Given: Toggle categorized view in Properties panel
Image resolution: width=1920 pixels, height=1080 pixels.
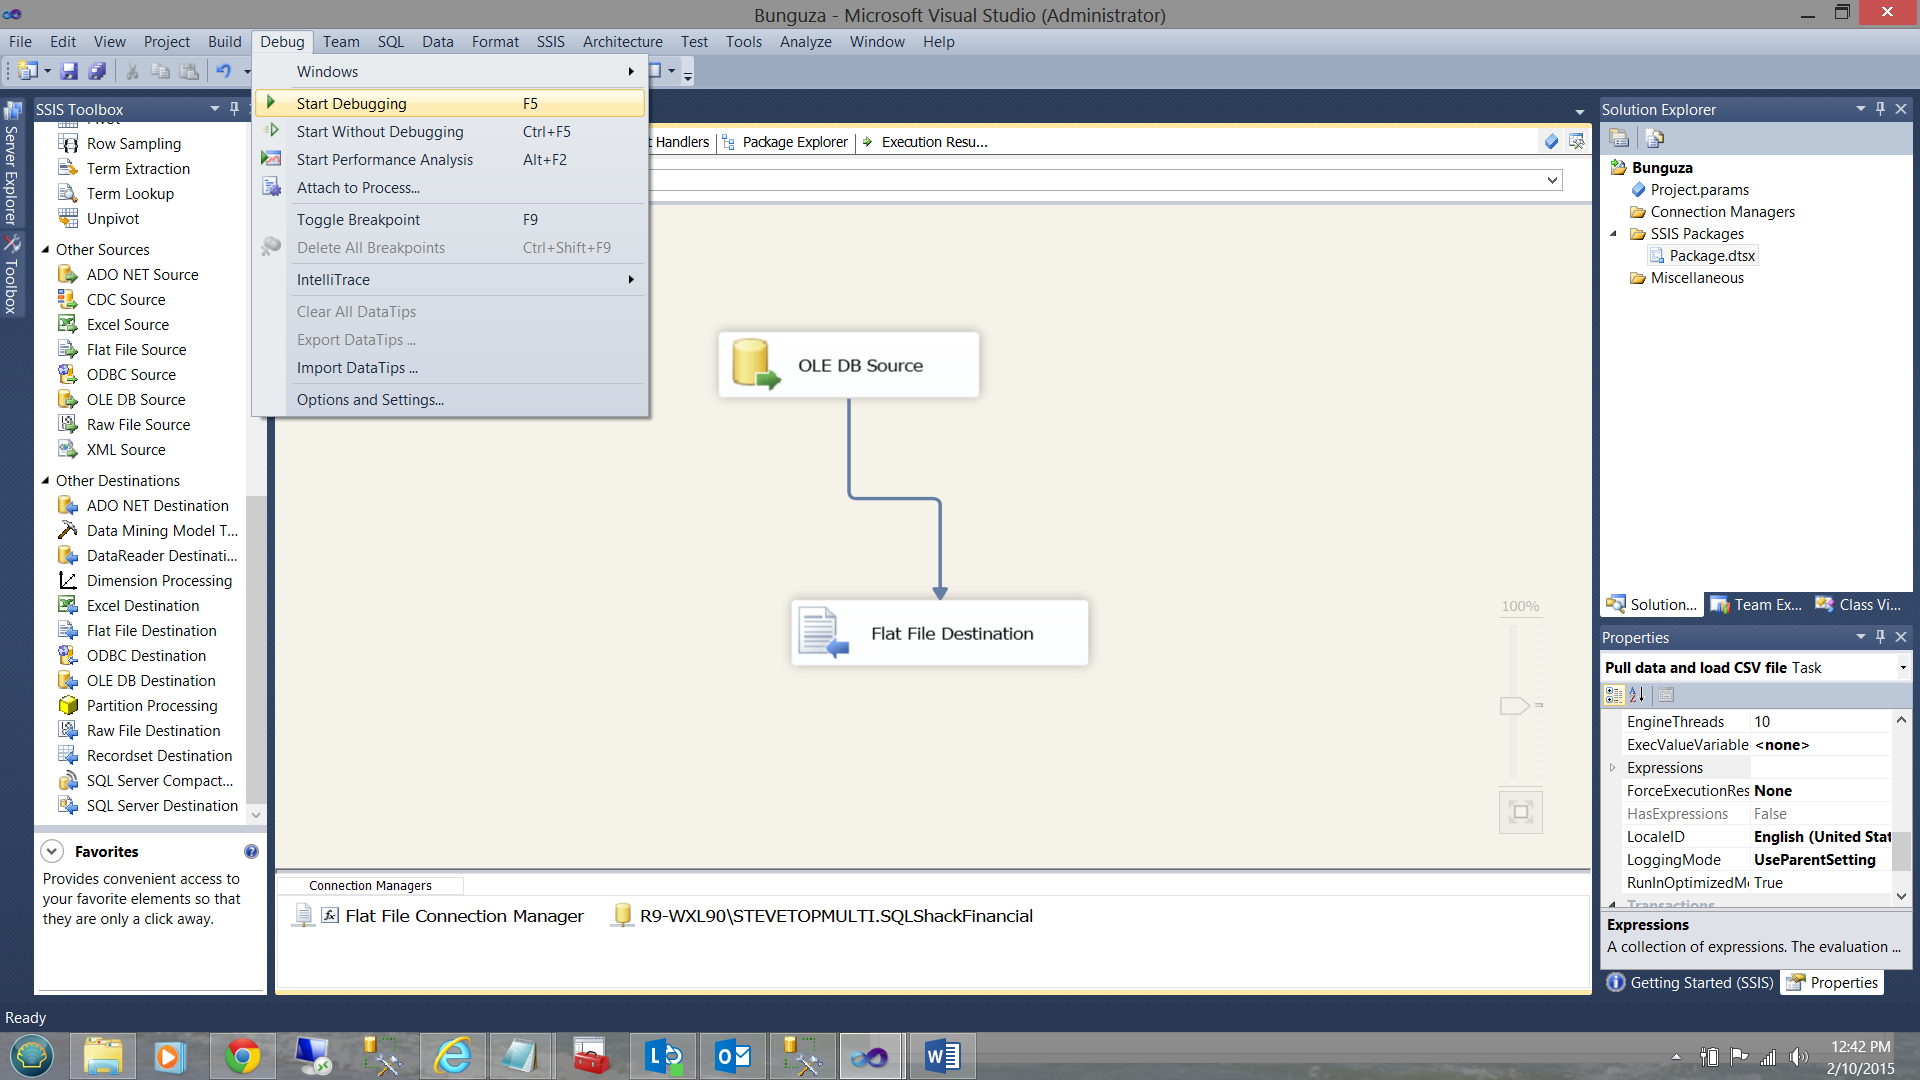Looking at the screenshot, I should 1613,695.
